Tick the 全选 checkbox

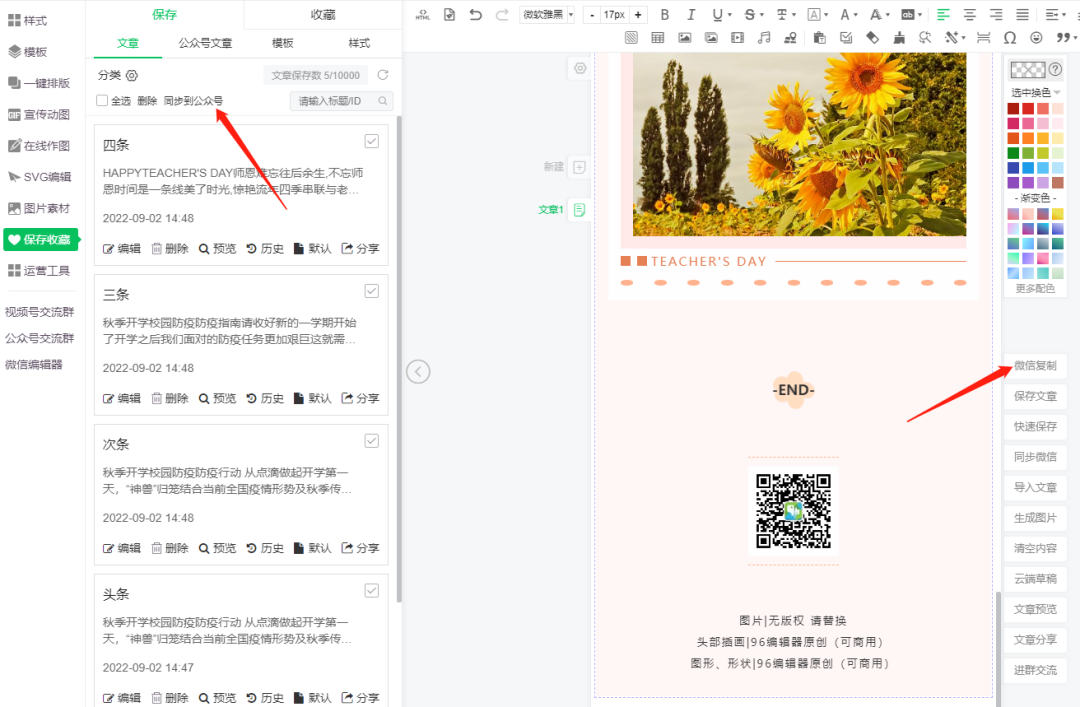point(102,101)
